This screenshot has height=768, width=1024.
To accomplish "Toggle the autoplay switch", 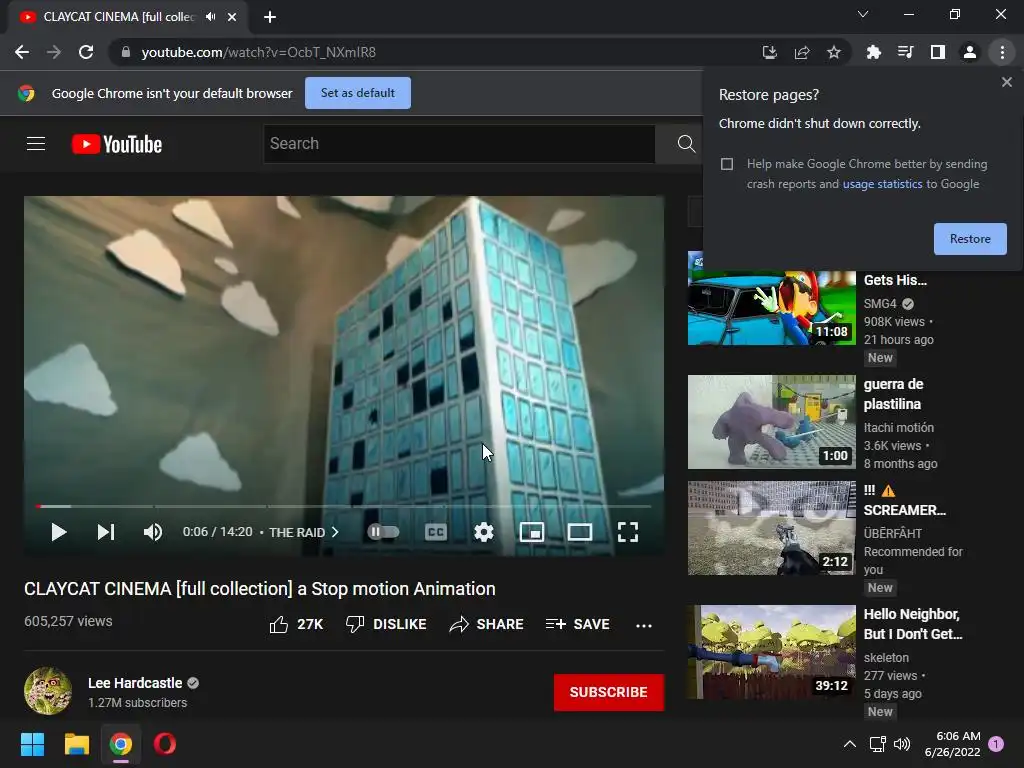I will point(383,532).
